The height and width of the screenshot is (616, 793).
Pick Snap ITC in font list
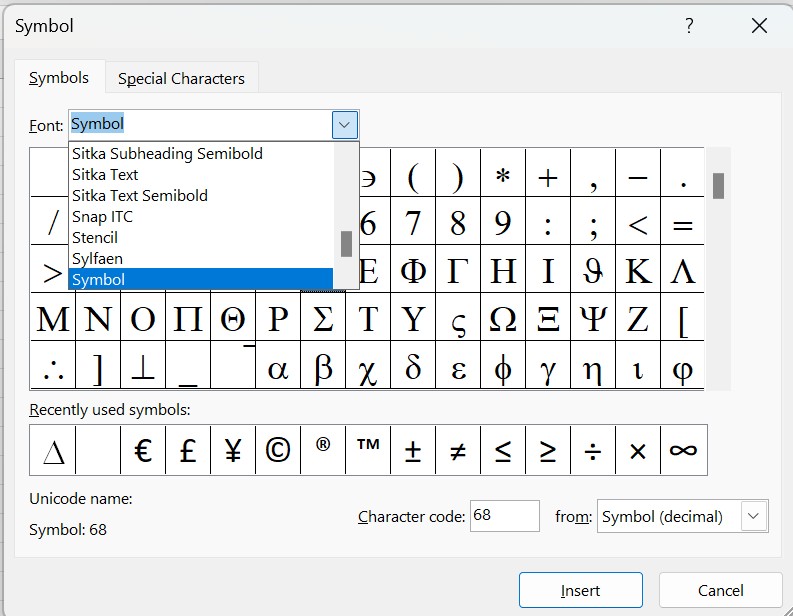point(201,216)
